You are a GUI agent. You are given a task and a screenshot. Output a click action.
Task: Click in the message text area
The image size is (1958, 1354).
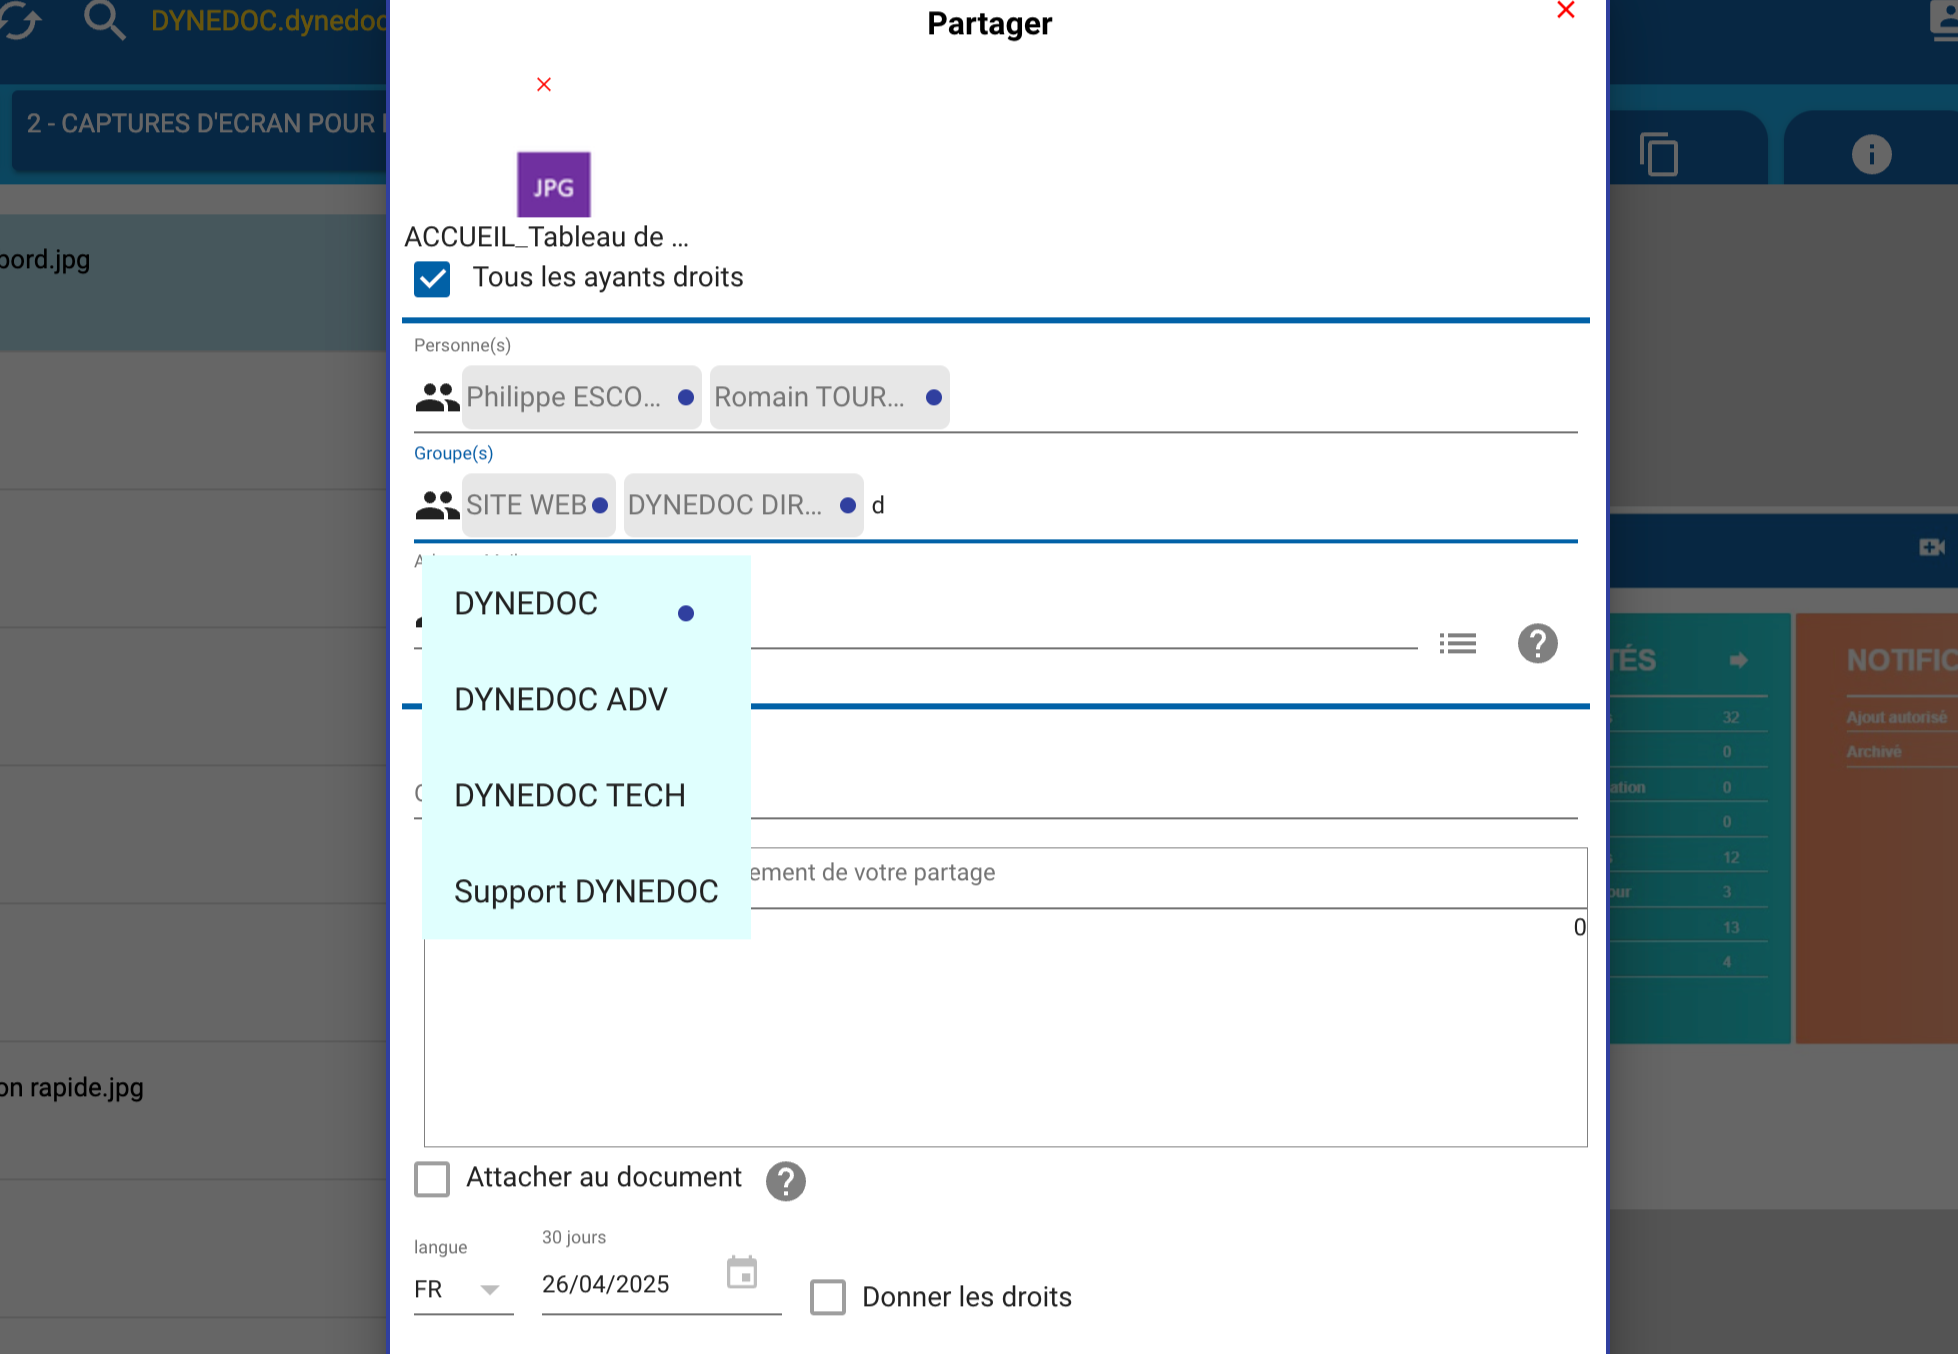1005,1030
